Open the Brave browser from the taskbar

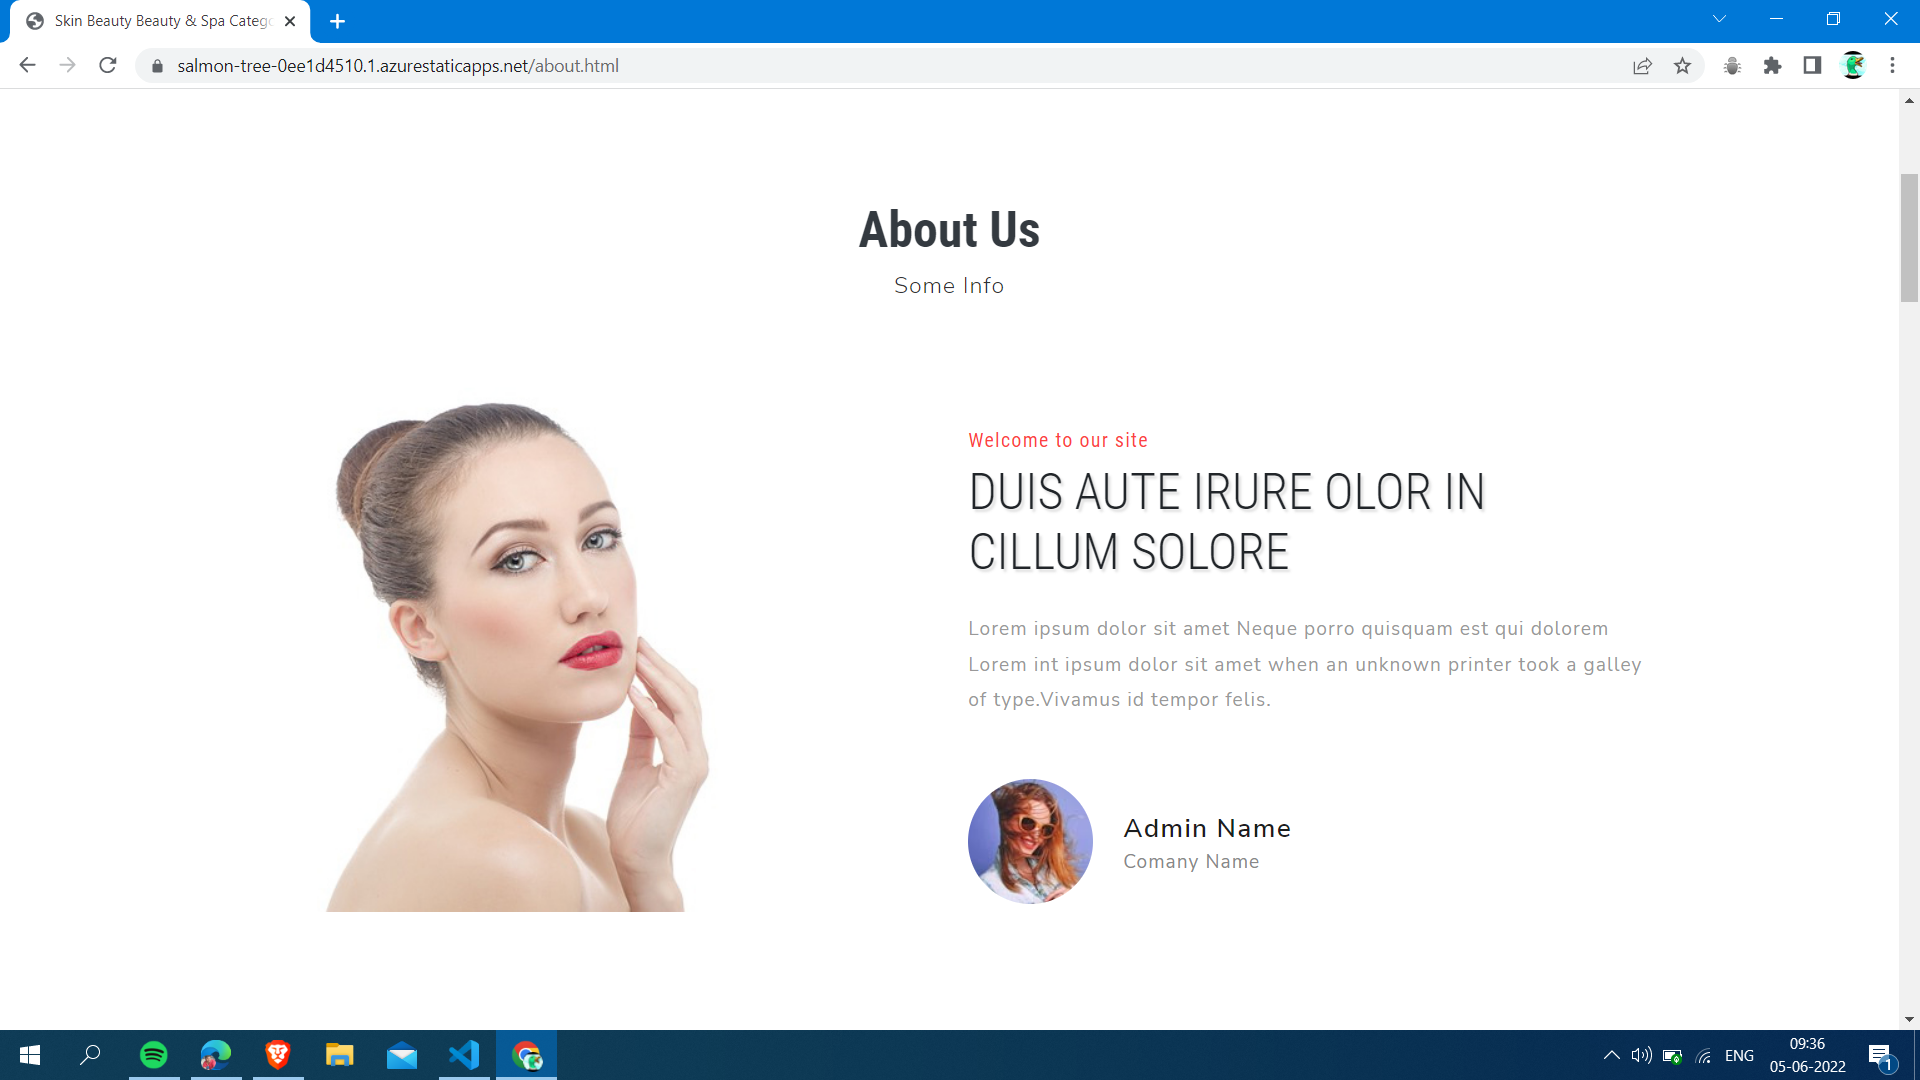pos(277,1055)
